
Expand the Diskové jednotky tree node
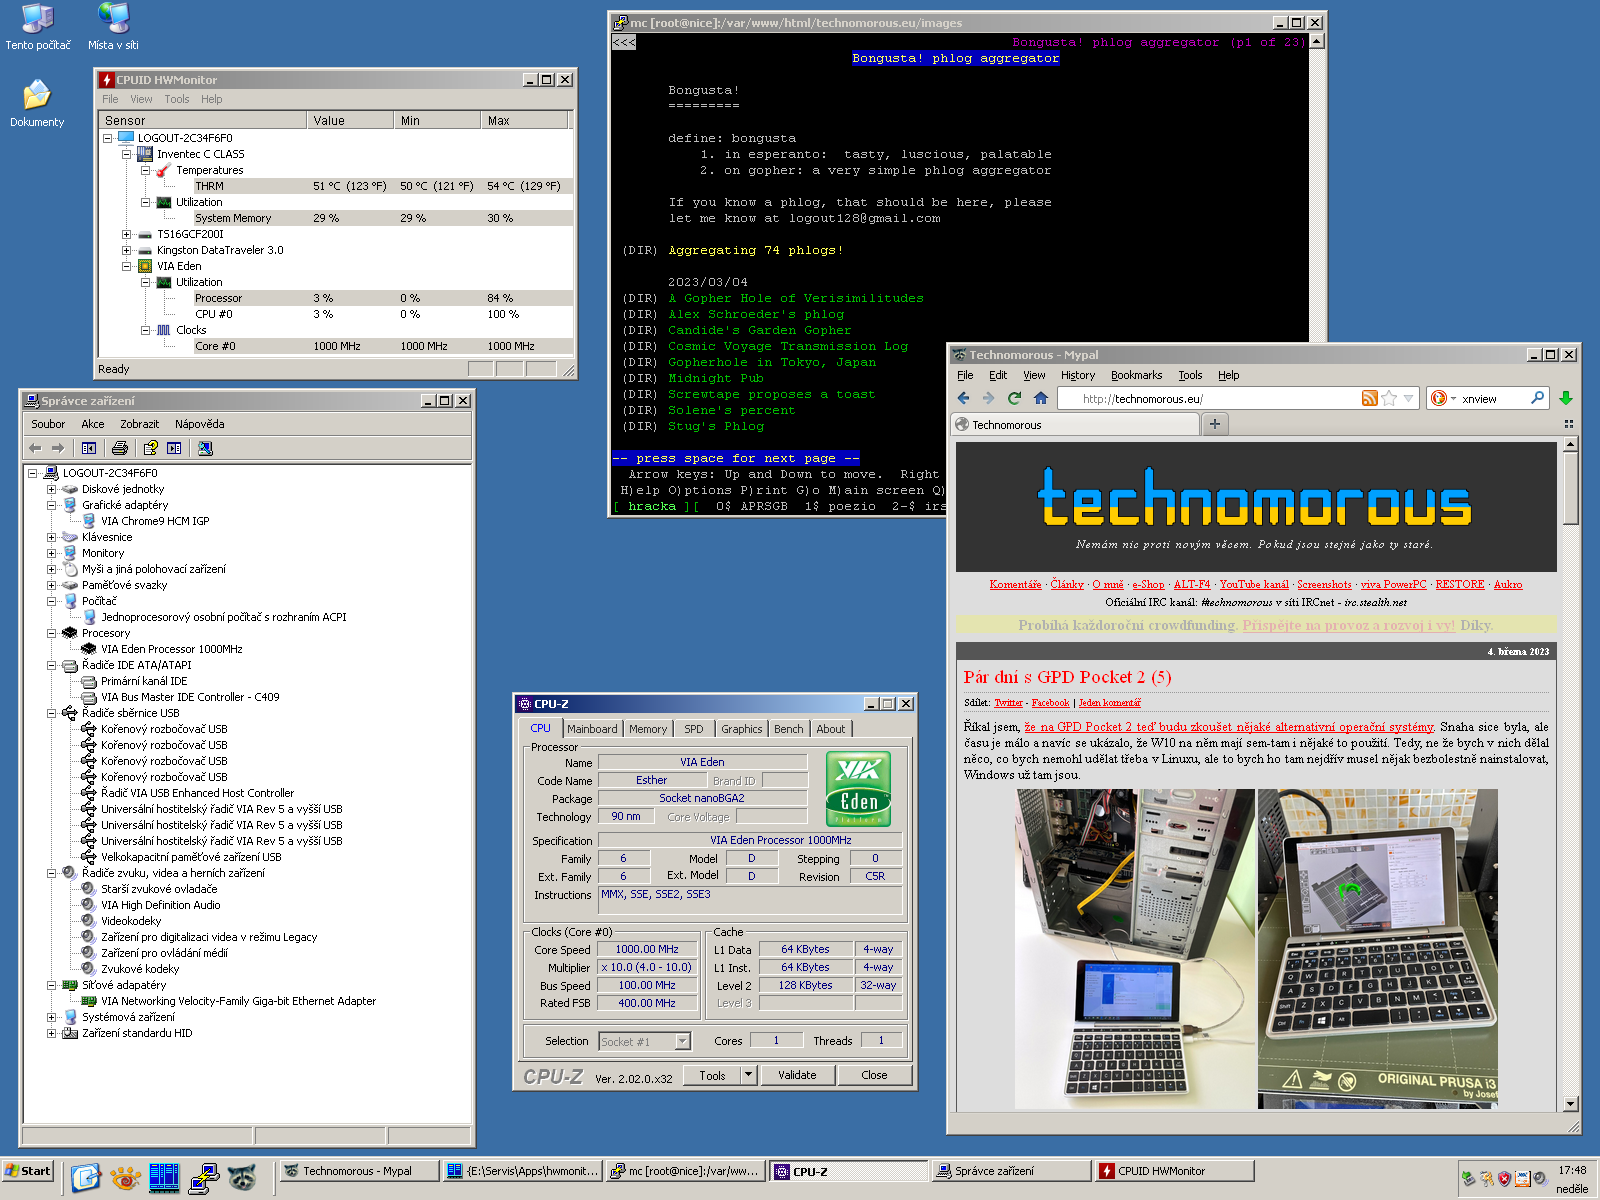point(51,489)
